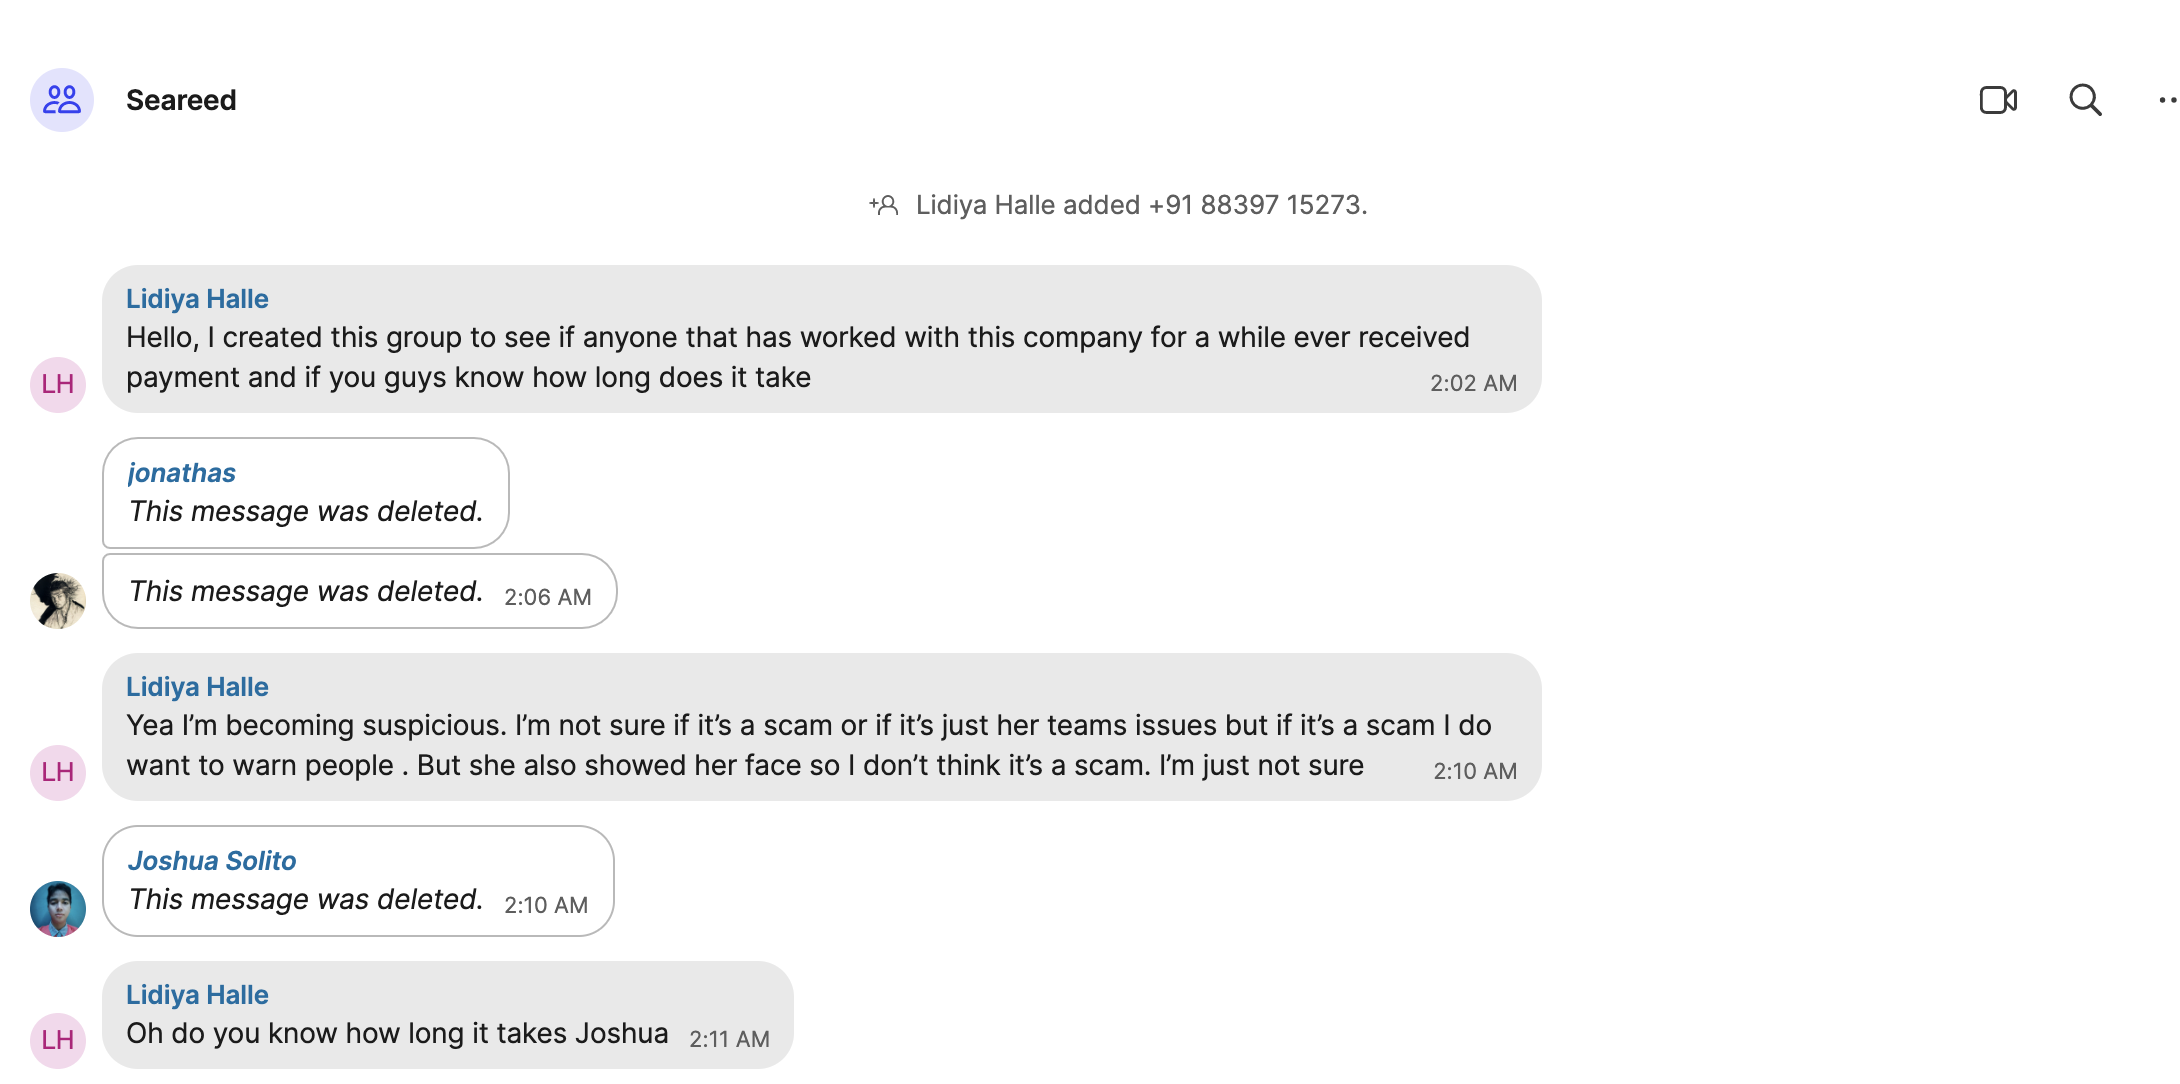Click the jonathas sender name
2180x1084 pixels.
[182, 473]
